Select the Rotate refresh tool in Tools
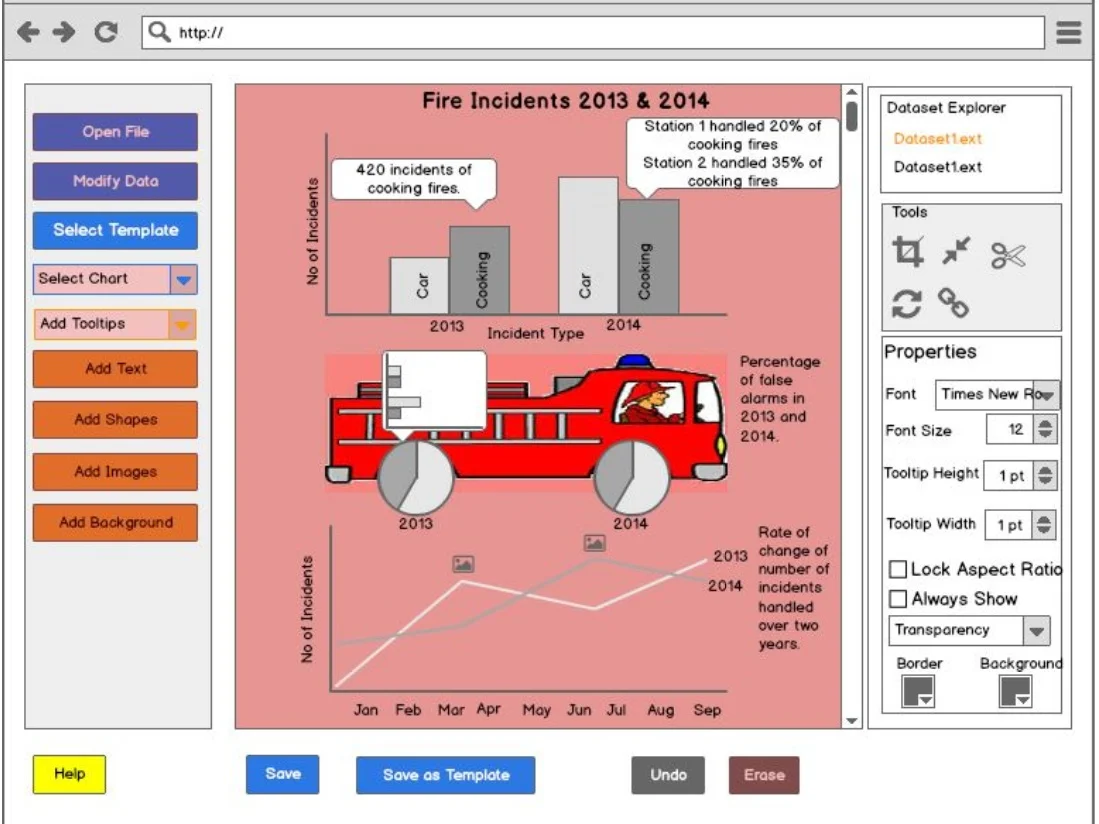This screenshot has height=824, width=1099. coord(906,303)
